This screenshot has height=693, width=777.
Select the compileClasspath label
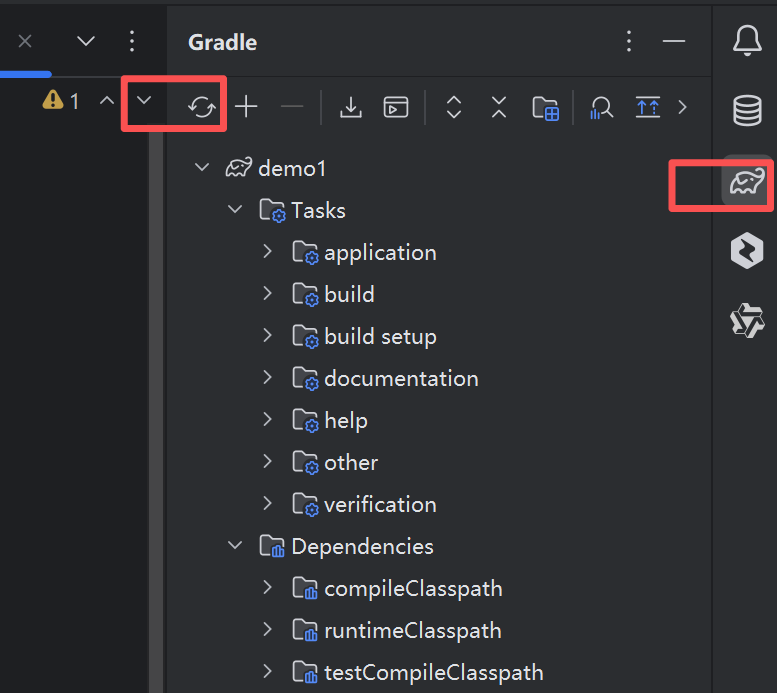click(x=413, y=589)
